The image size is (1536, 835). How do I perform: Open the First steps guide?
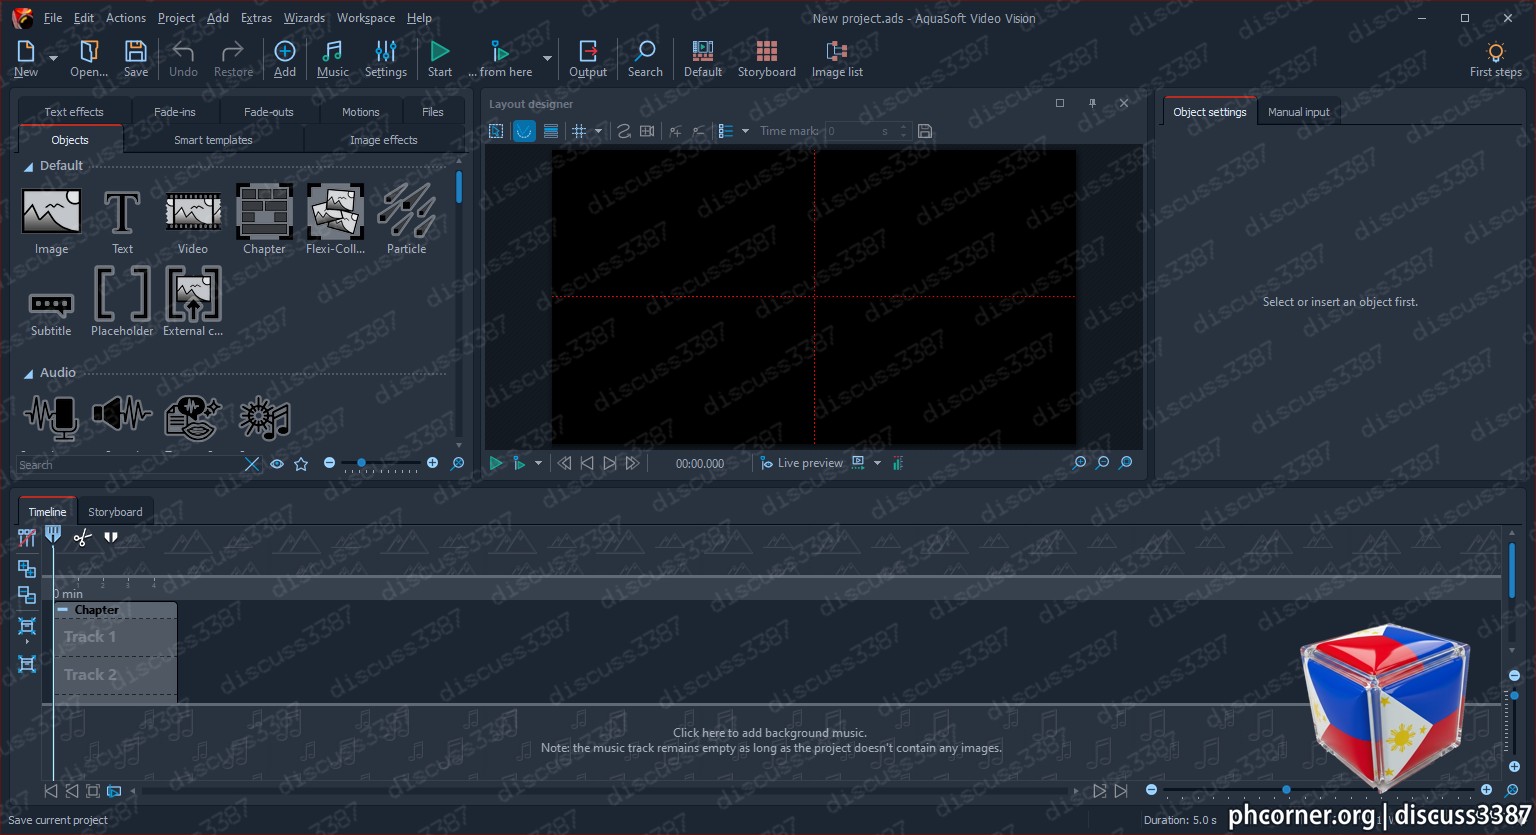(x=1496, y=59)
